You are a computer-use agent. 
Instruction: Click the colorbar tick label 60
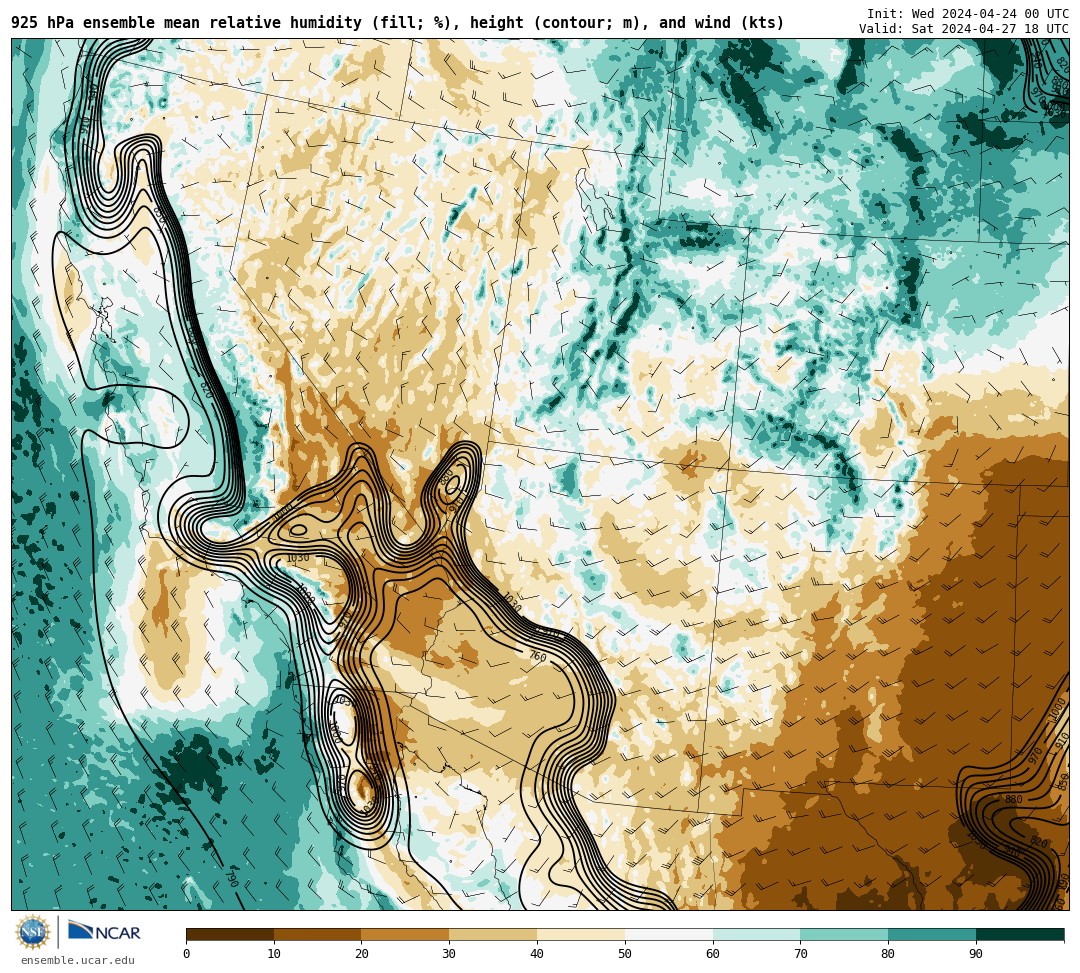click(x=713, y=954)
